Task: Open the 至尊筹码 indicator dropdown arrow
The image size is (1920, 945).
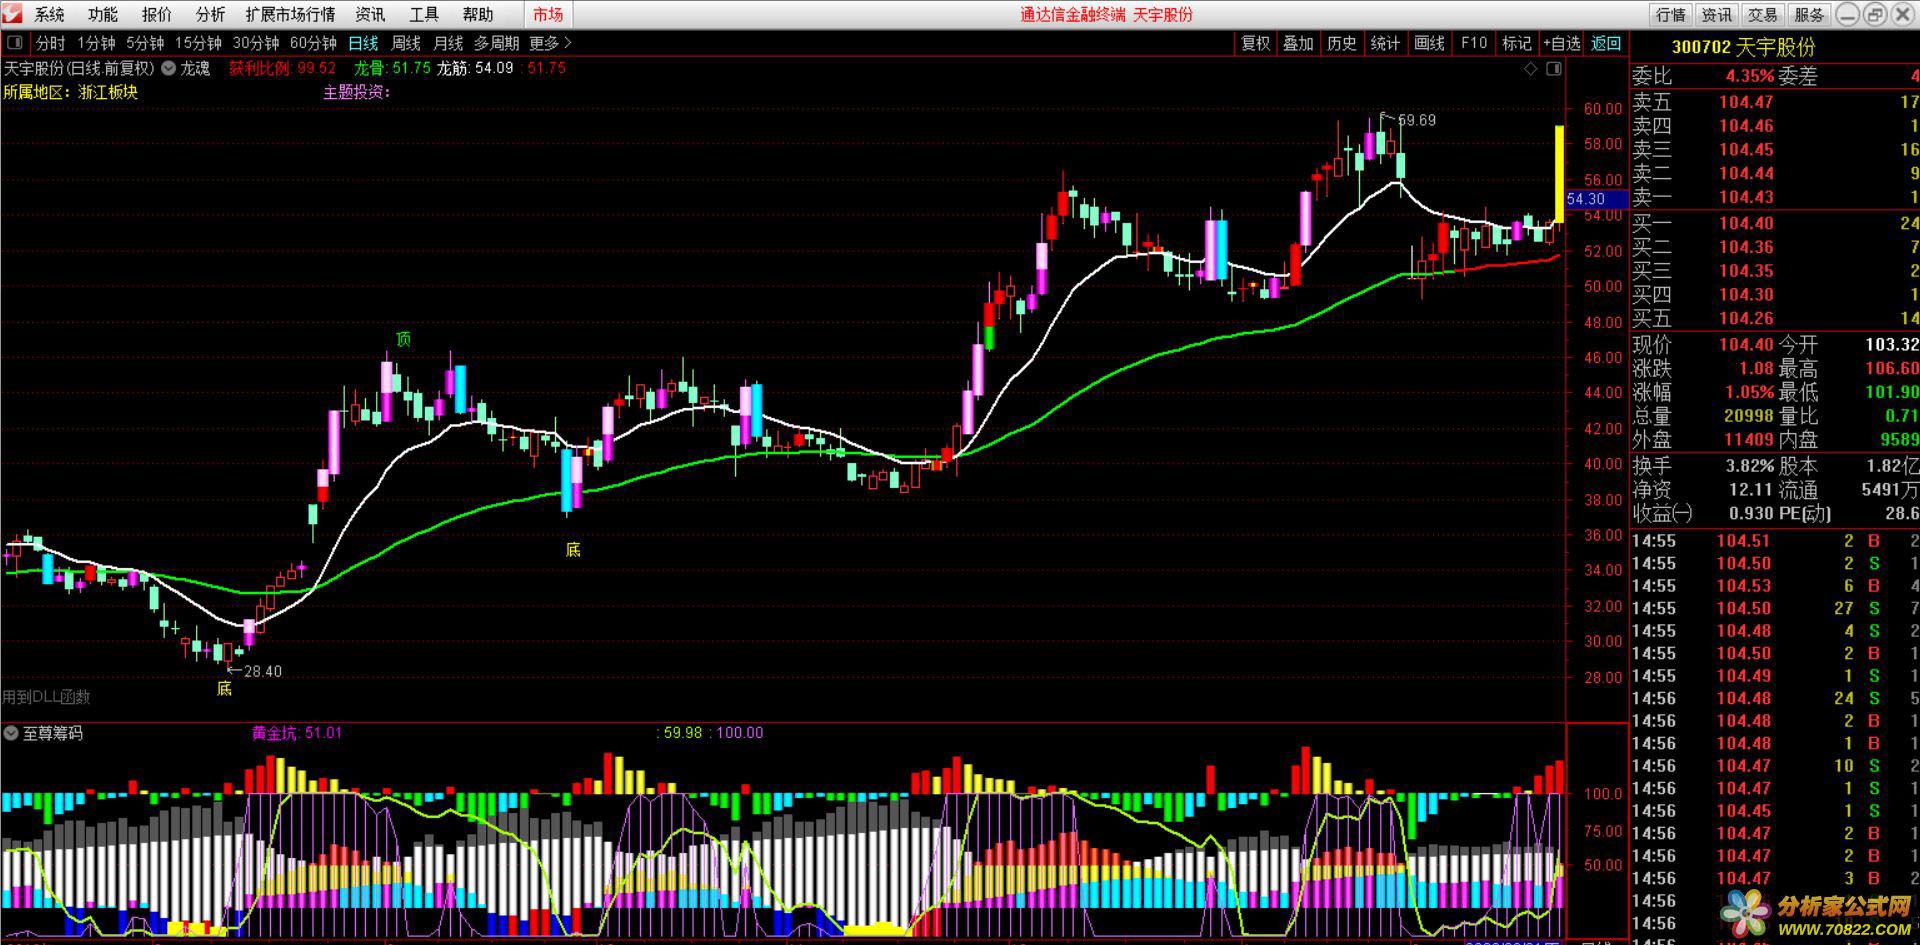Action: 10,733
